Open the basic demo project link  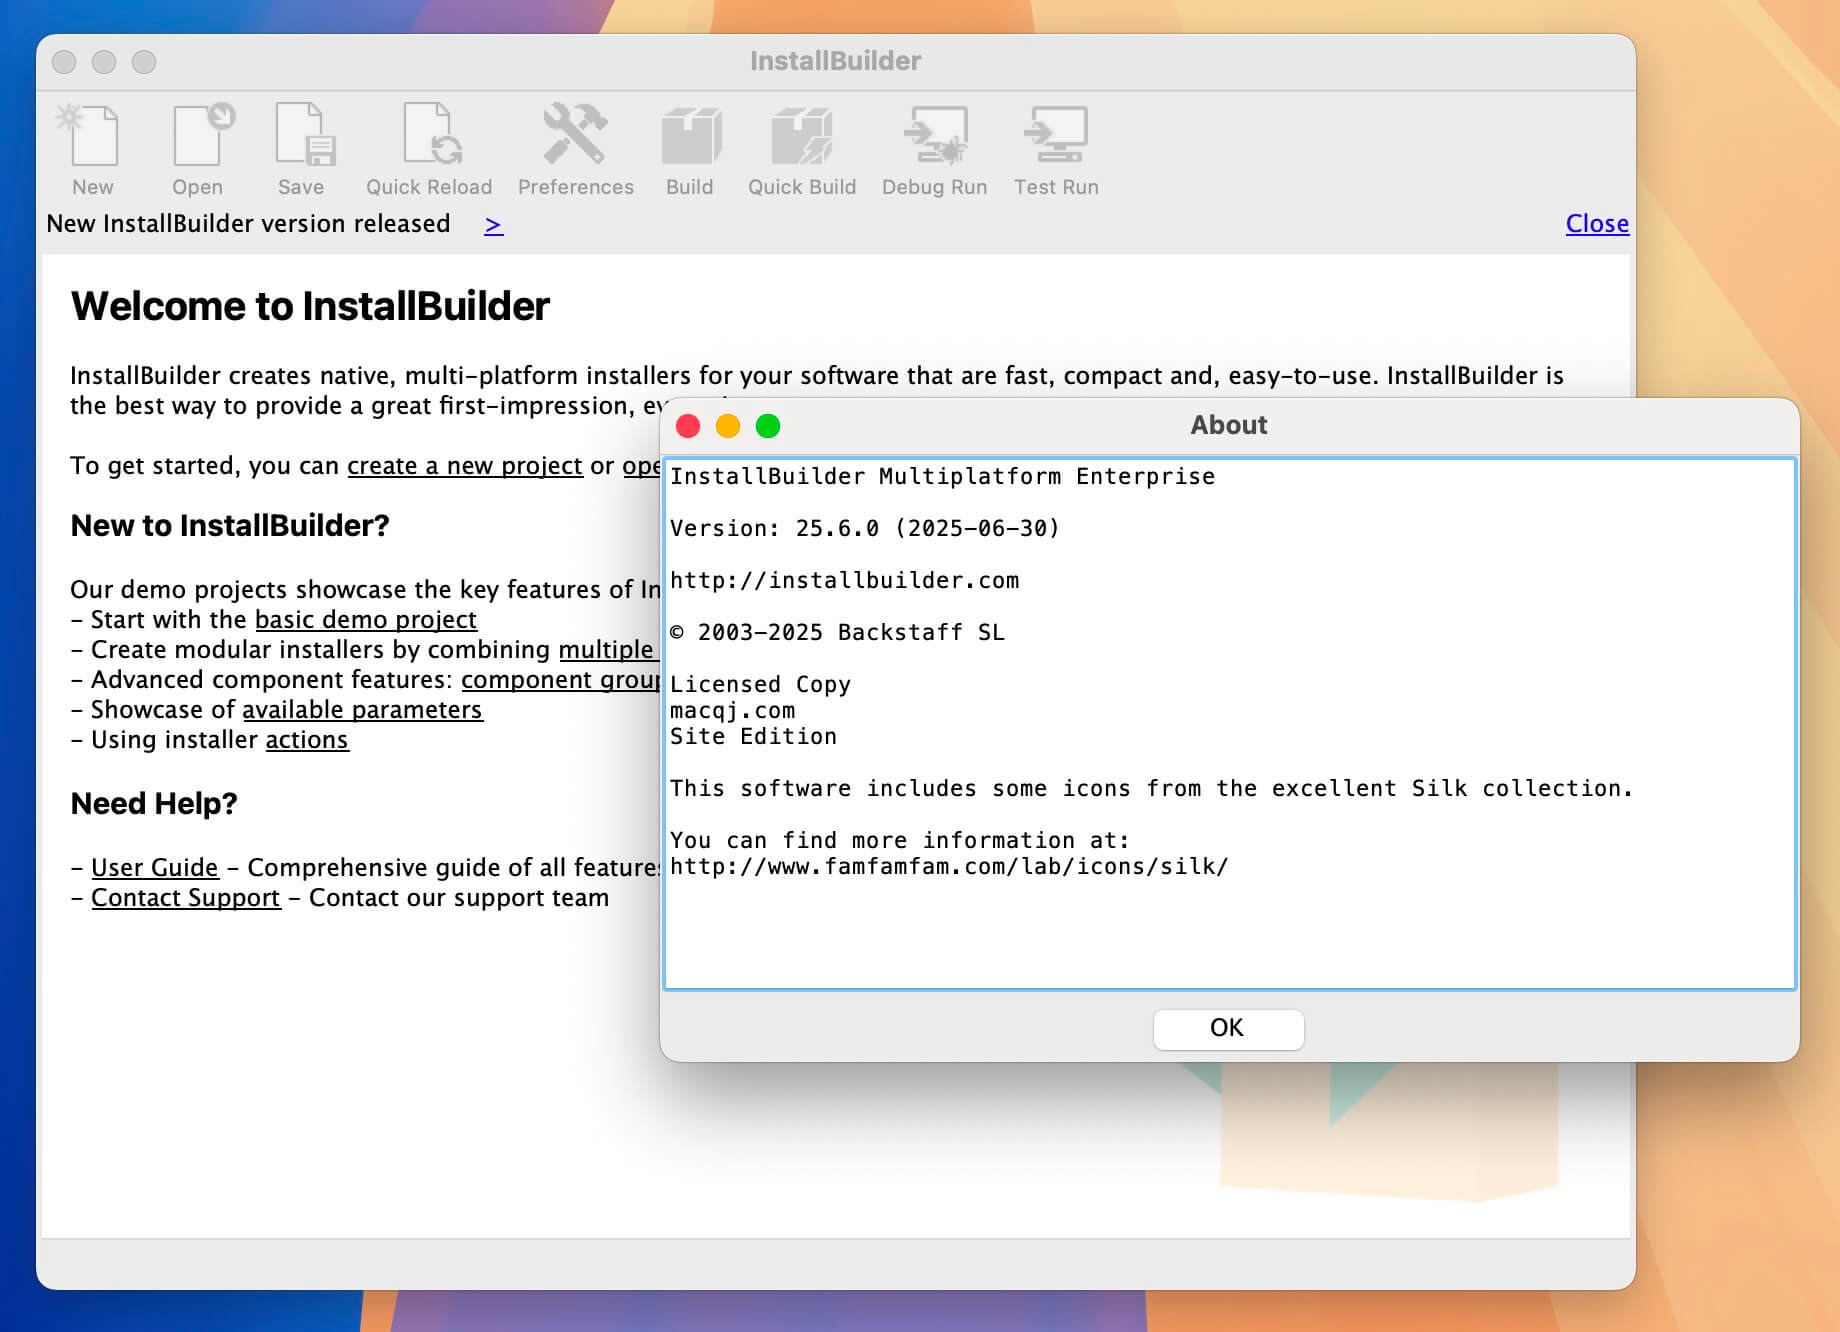click(365, 620)
